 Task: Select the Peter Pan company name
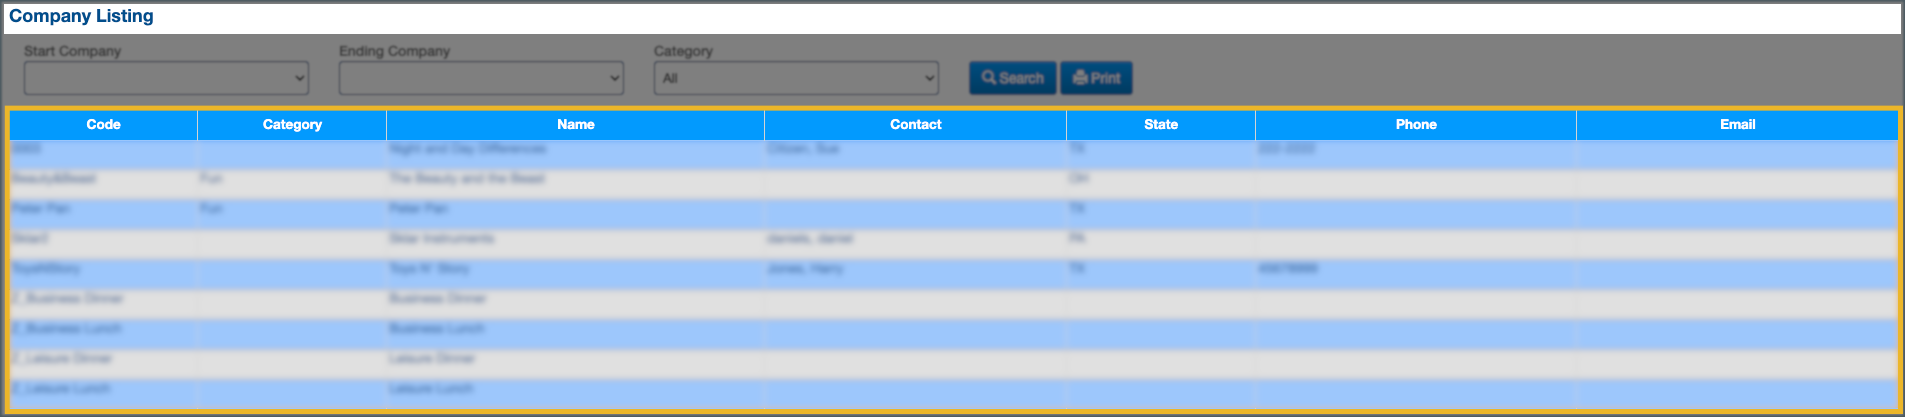[419, 209]
